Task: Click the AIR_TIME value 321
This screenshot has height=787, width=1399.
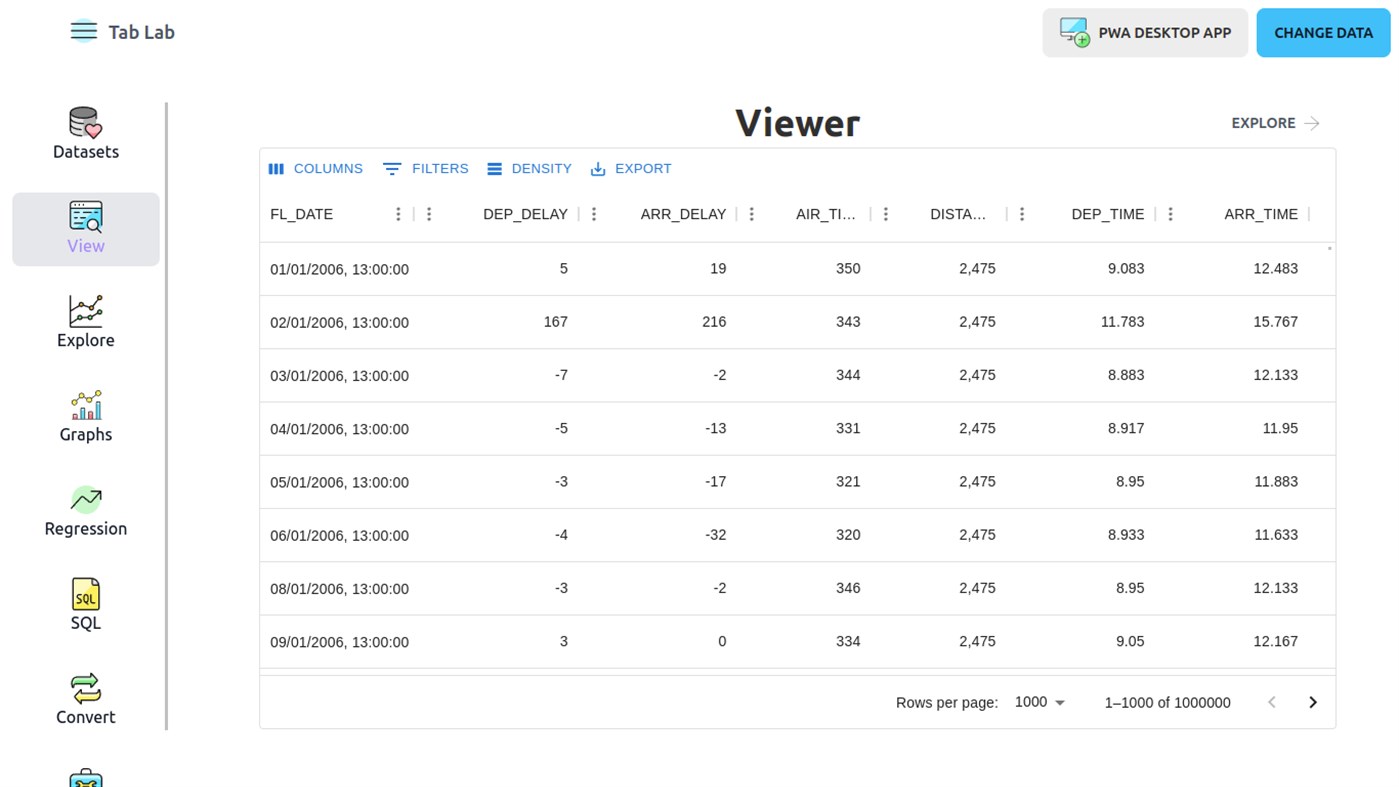Action: tap(848, 481)
